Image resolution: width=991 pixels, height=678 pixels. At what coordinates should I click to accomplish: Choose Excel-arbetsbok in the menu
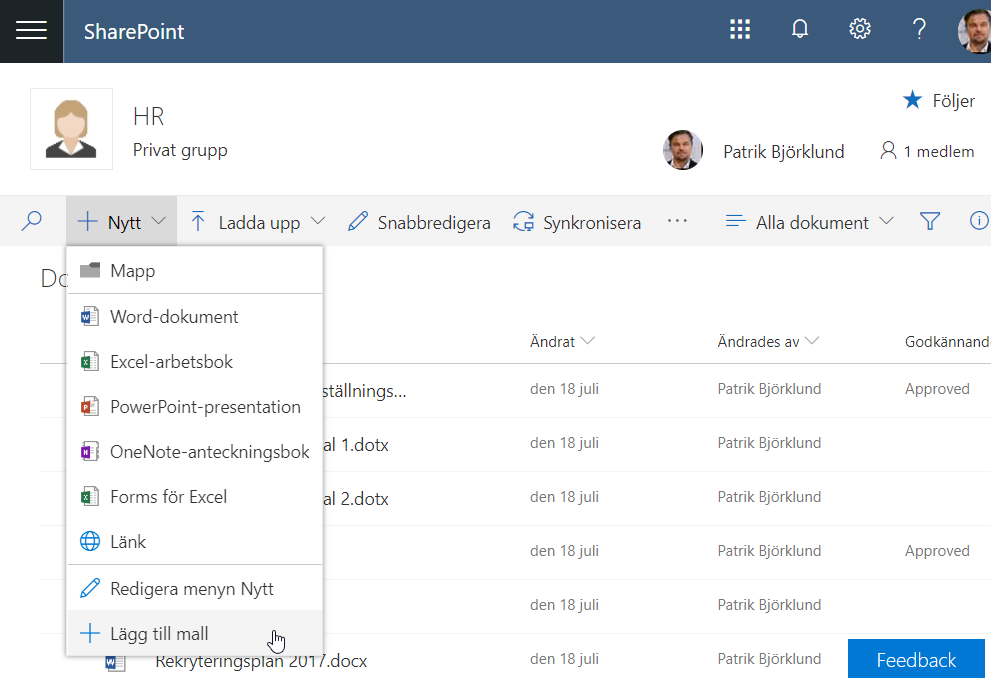(171, 362)
